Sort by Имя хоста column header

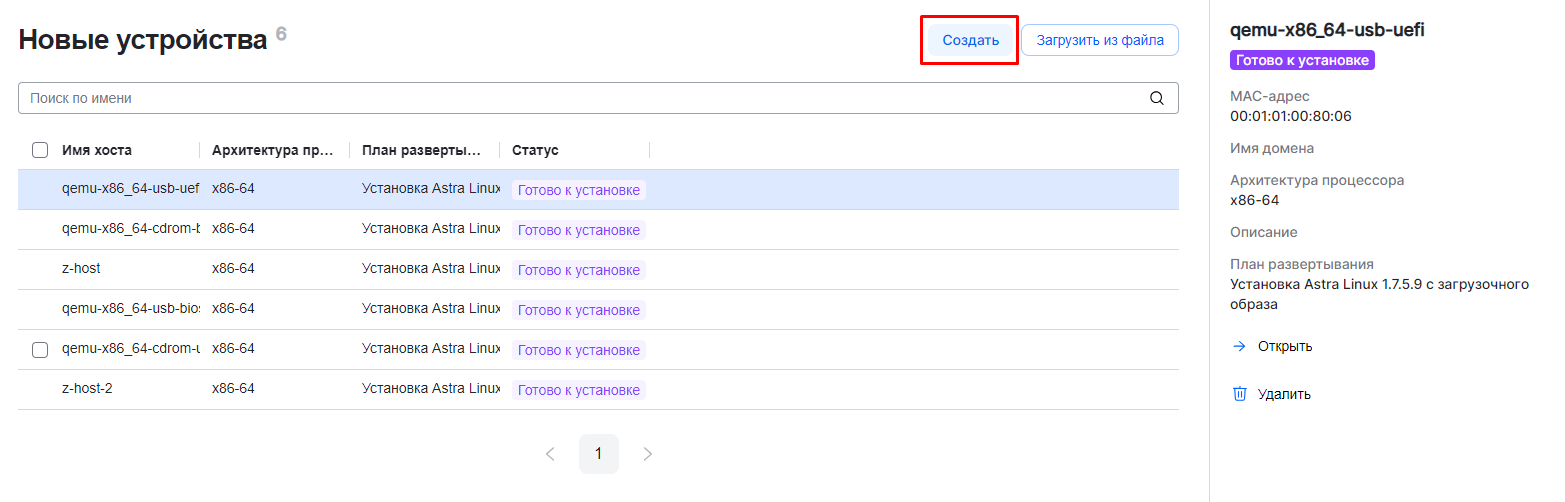(x=97, y=150)
